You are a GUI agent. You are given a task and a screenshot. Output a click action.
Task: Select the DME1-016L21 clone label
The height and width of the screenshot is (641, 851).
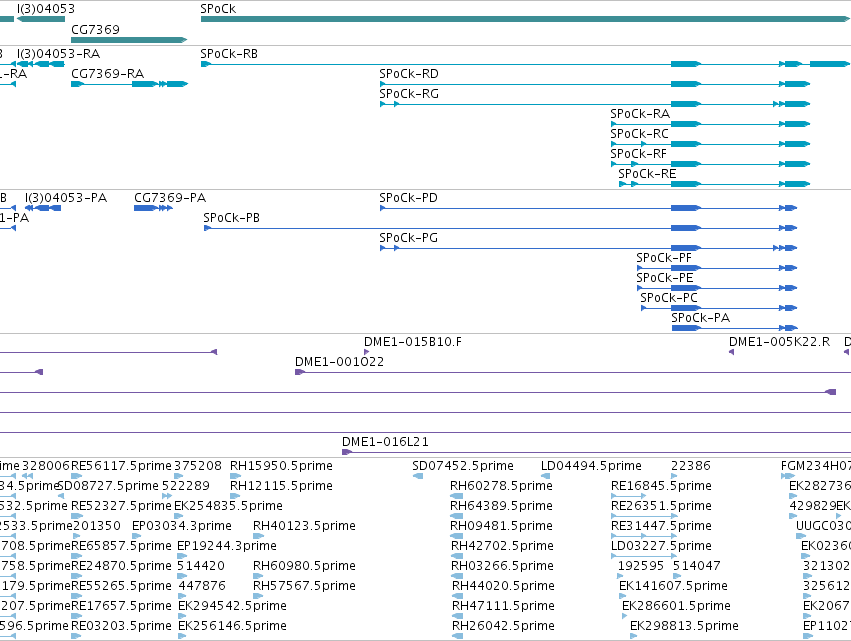(385, 442)
